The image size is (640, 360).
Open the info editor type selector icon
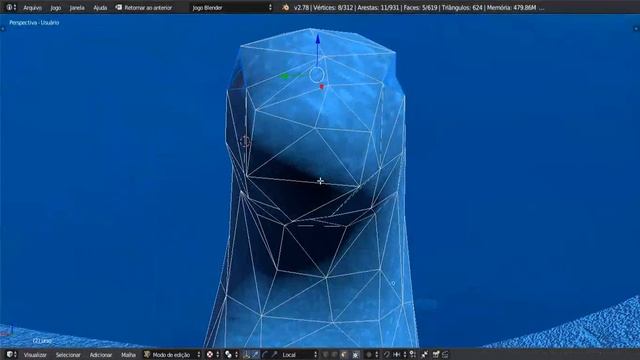click(11, 7)
